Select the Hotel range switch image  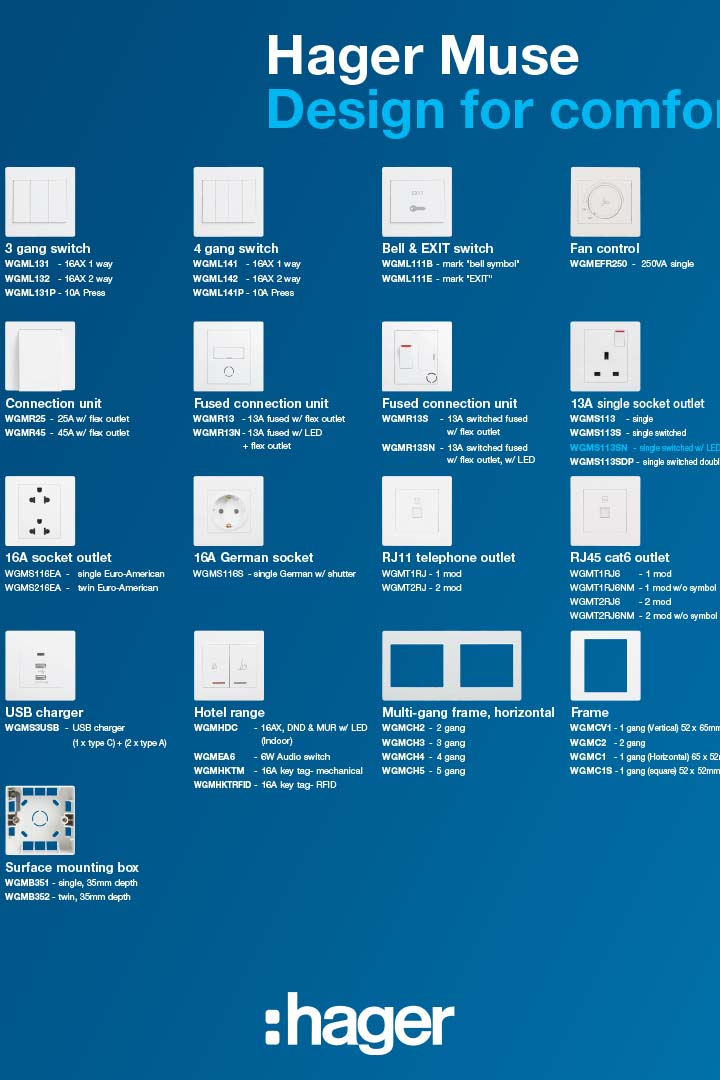pos(228,665)
